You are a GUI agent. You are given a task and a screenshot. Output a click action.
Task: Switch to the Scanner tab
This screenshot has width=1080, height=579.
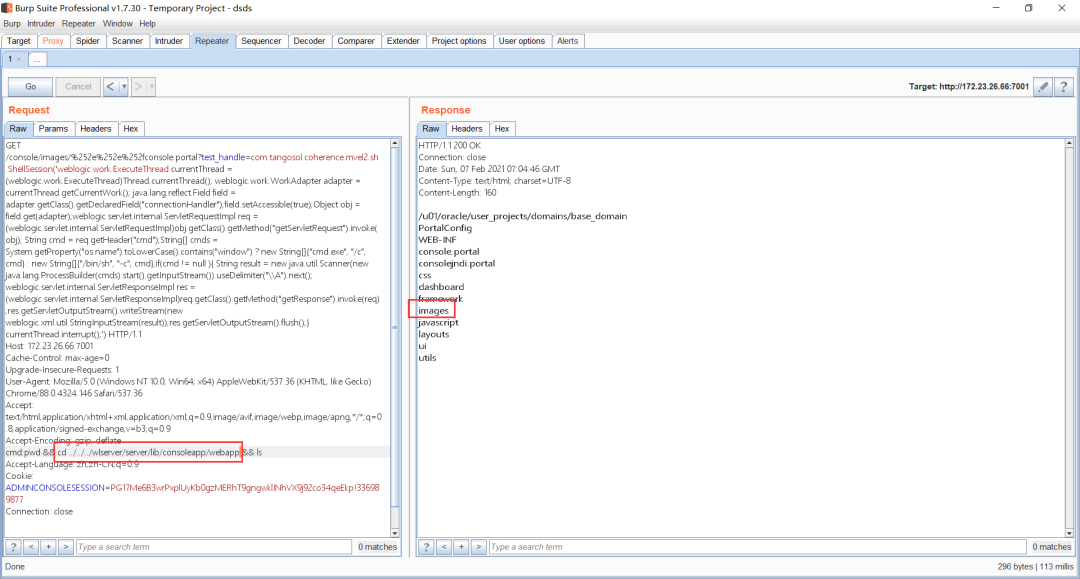127,41
